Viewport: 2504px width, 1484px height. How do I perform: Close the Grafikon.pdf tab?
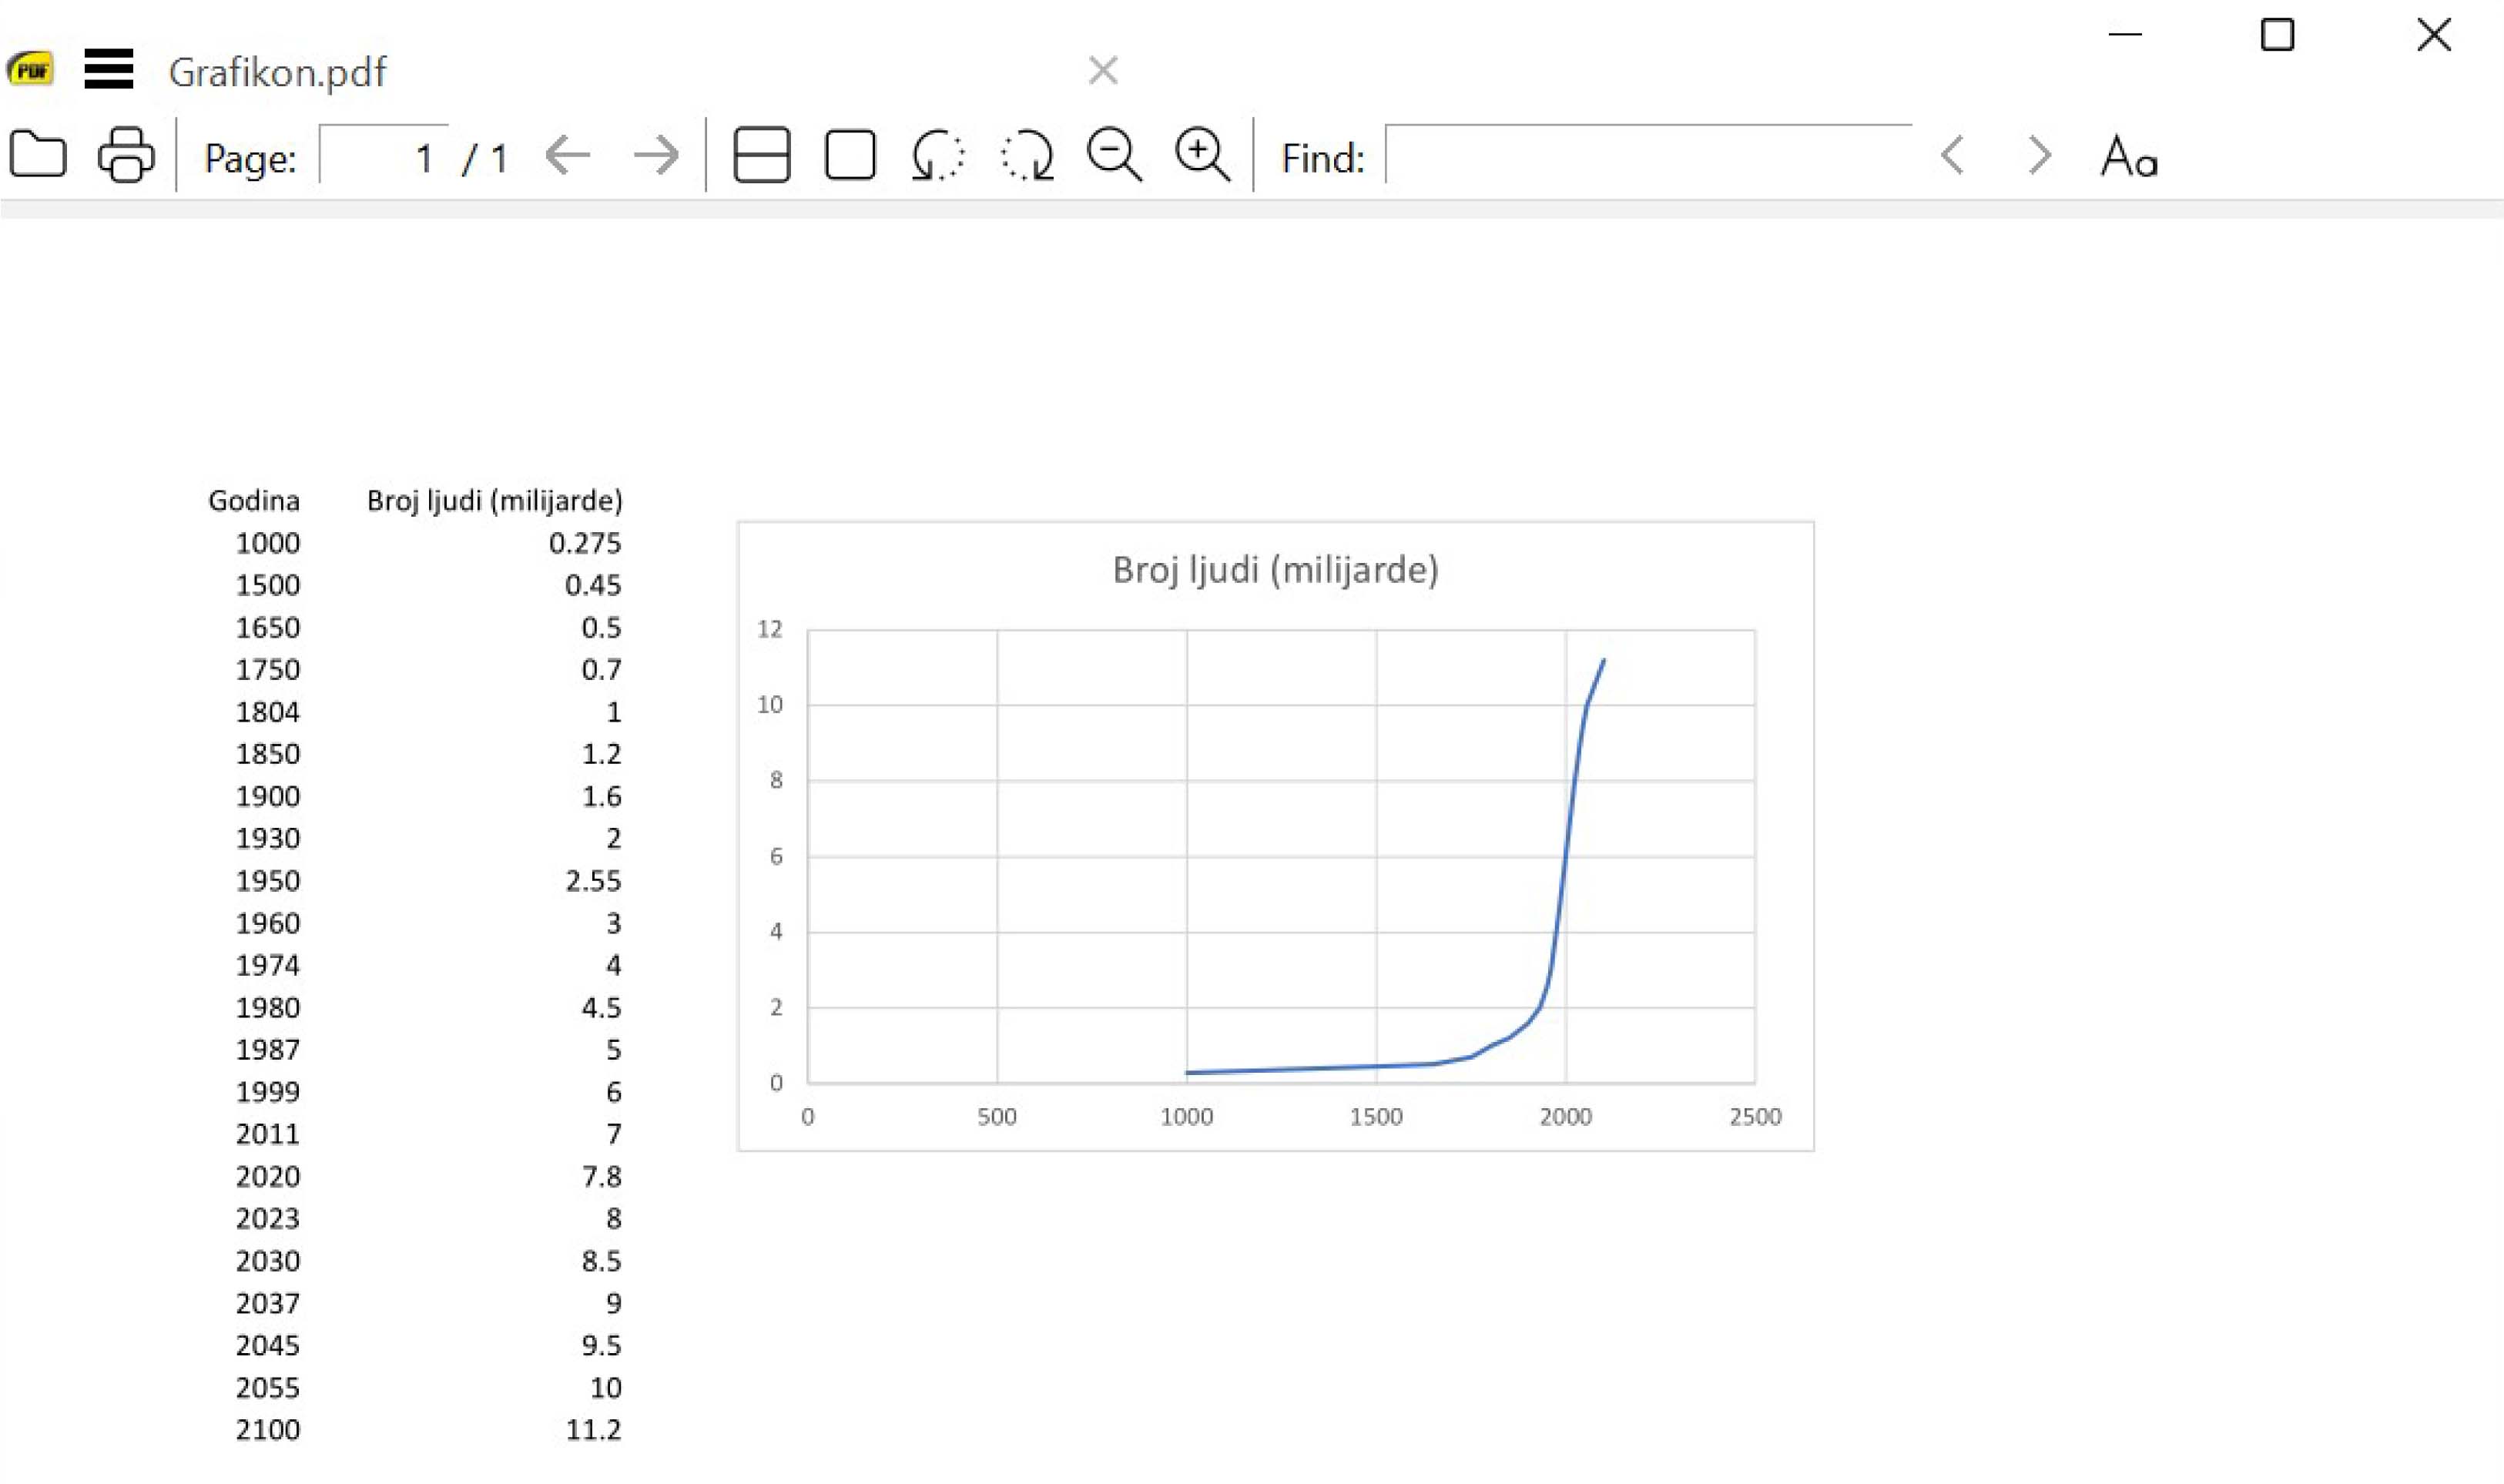1102,70
